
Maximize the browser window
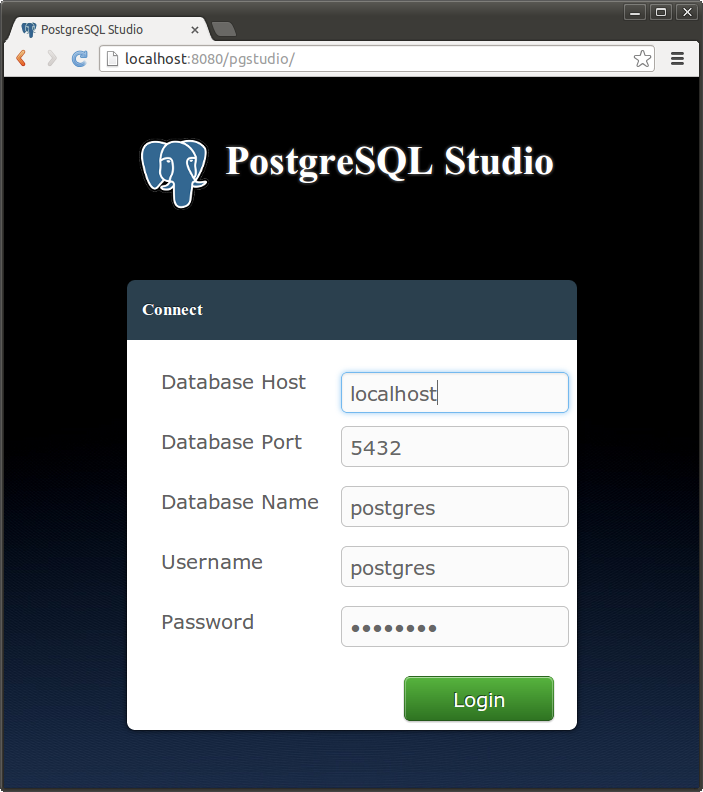point(661,12)
